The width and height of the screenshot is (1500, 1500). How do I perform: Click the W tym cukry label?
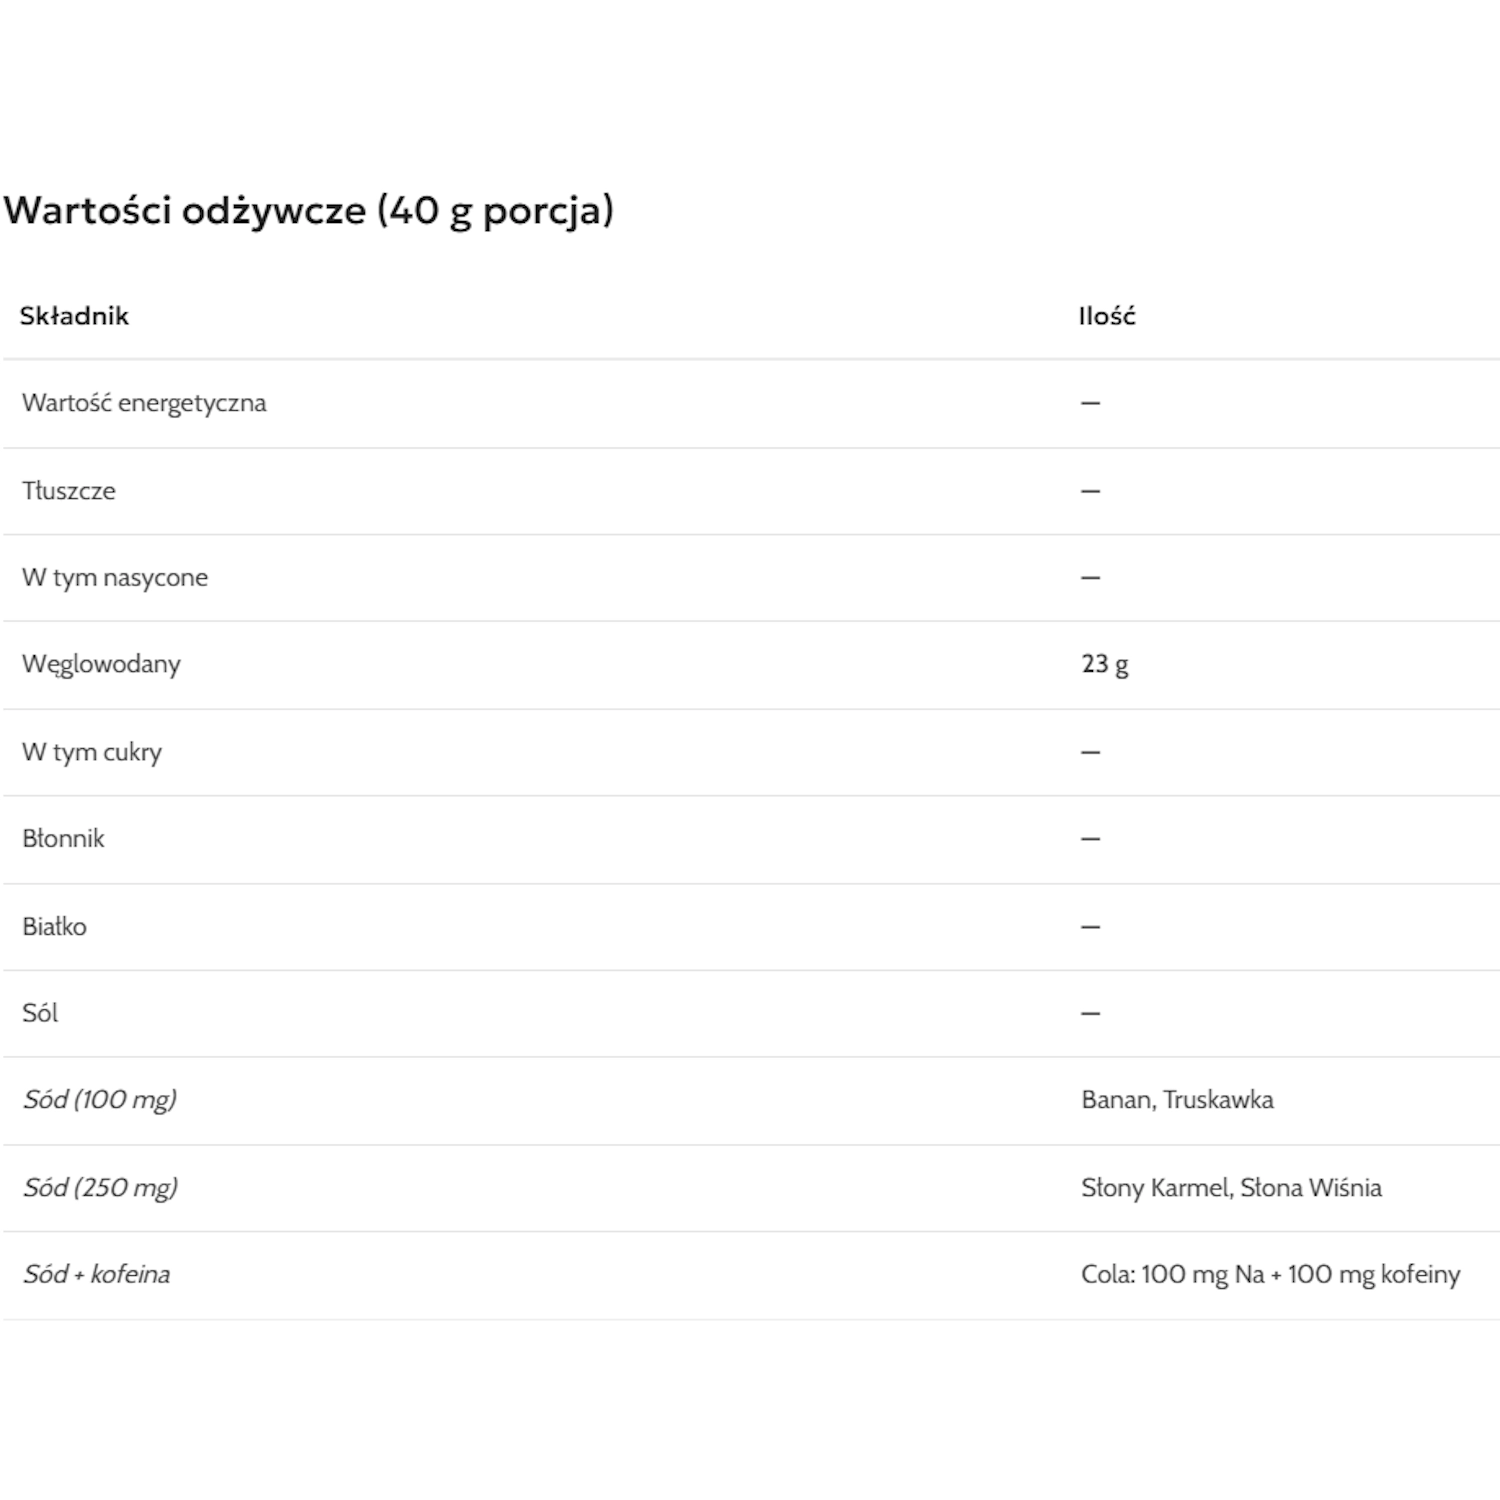92,752
